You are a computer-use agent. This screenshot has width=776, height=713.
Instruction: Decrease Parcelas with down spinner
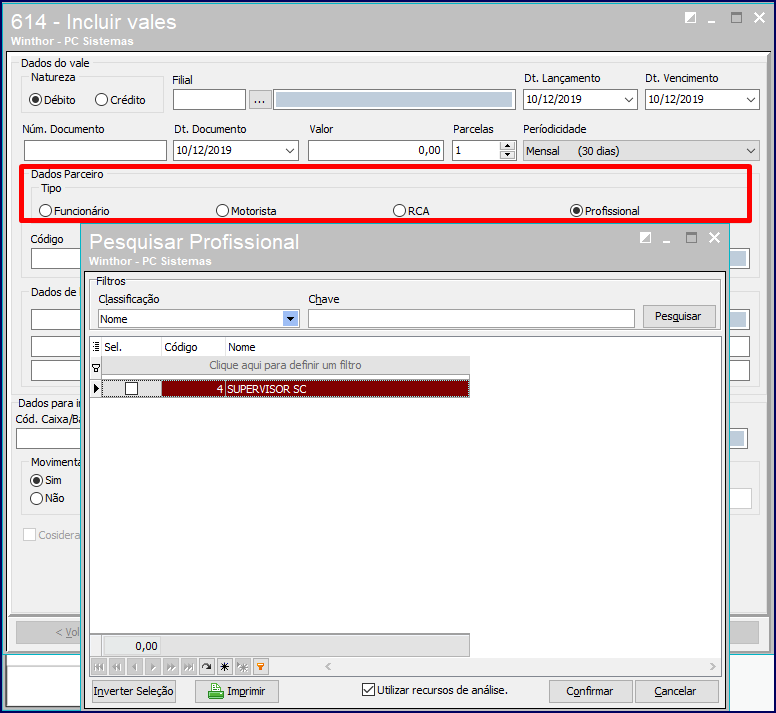pyautogui.click(x=507, y=155)
